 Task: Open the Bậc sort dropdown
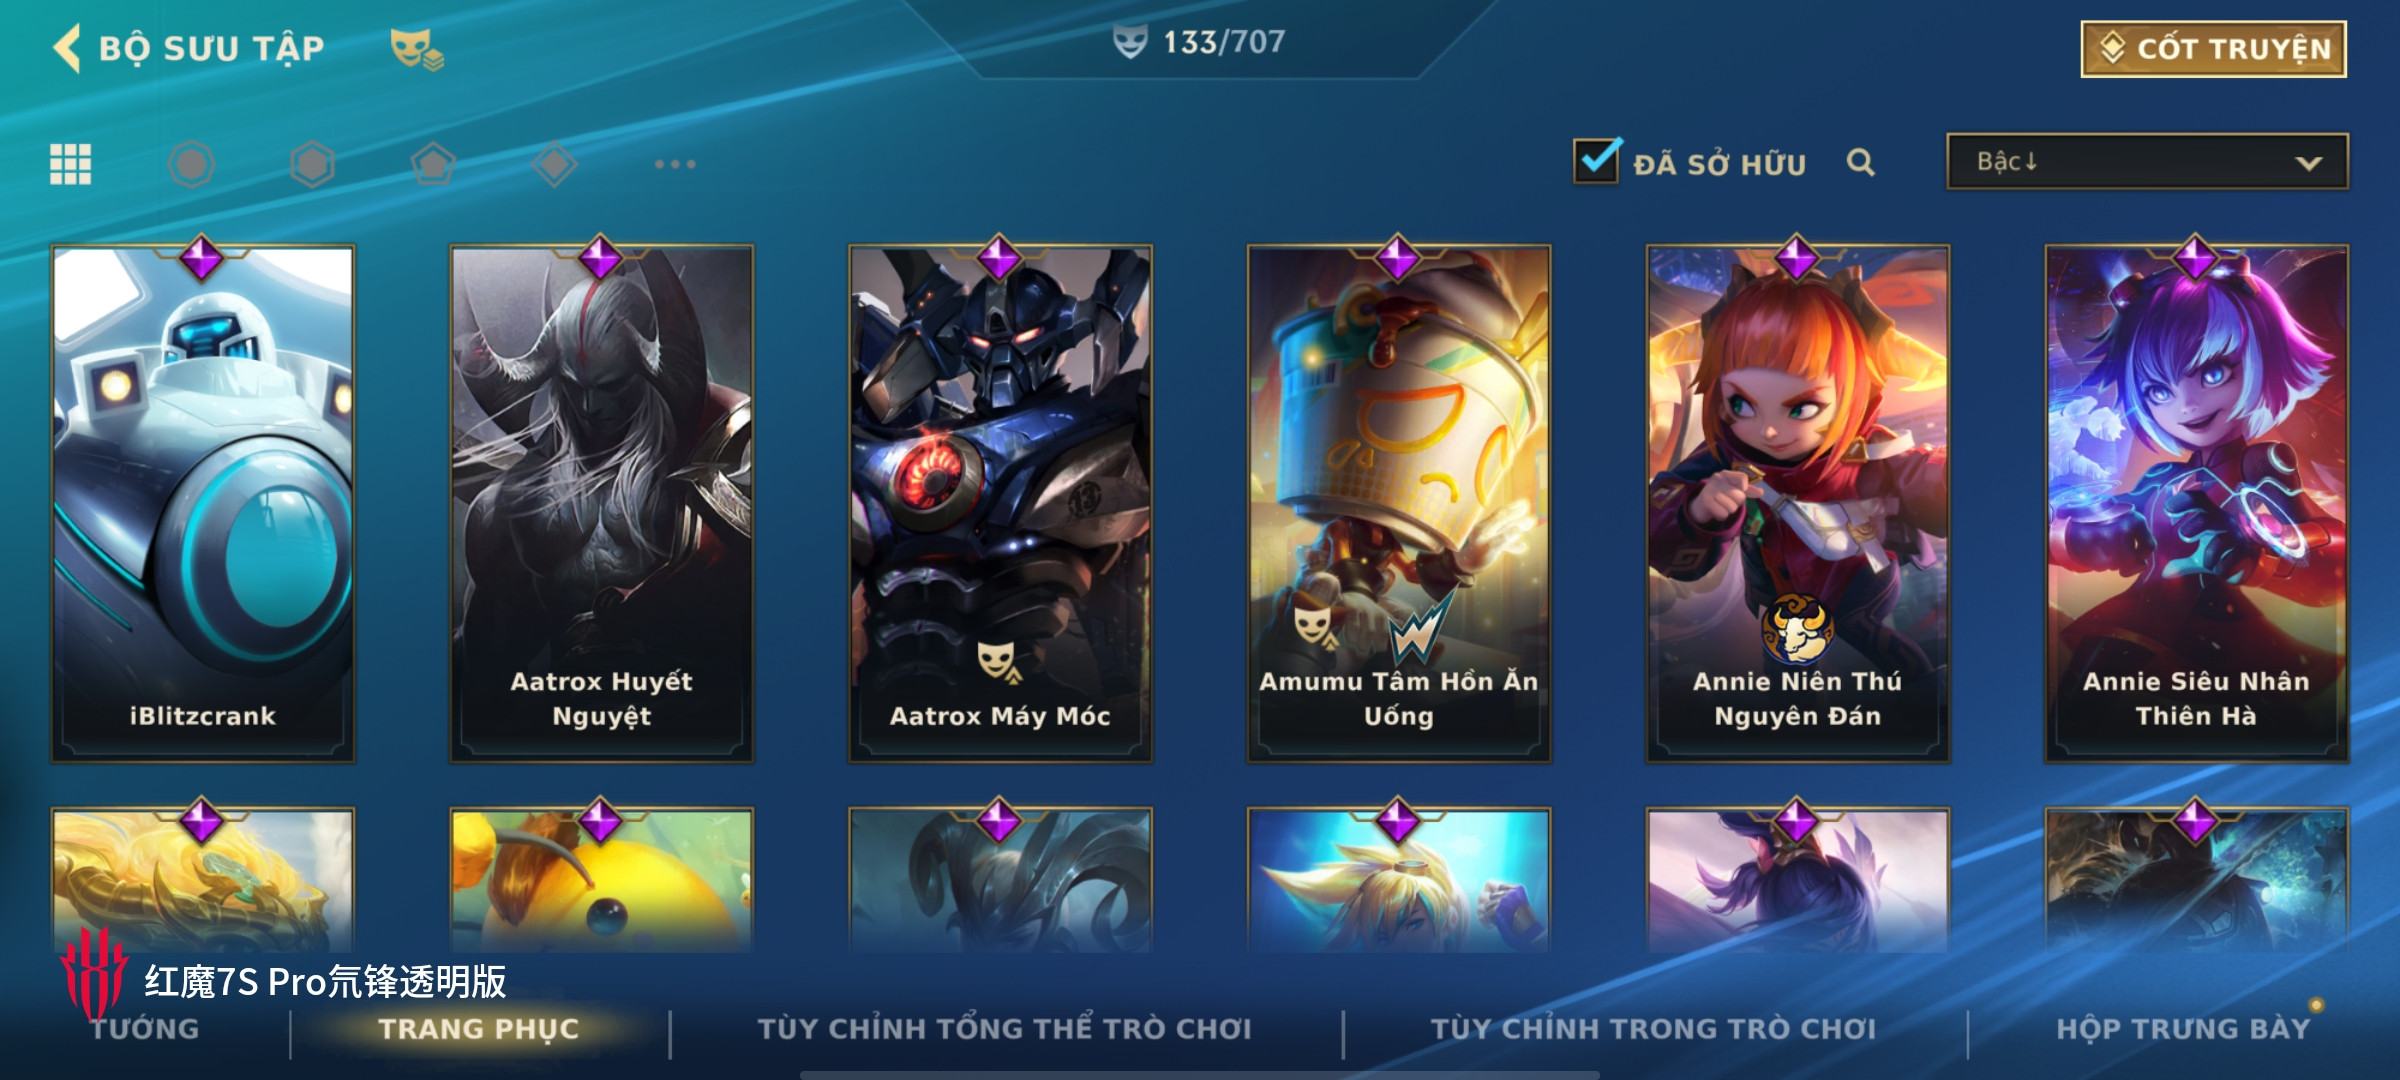point(2147,162)
